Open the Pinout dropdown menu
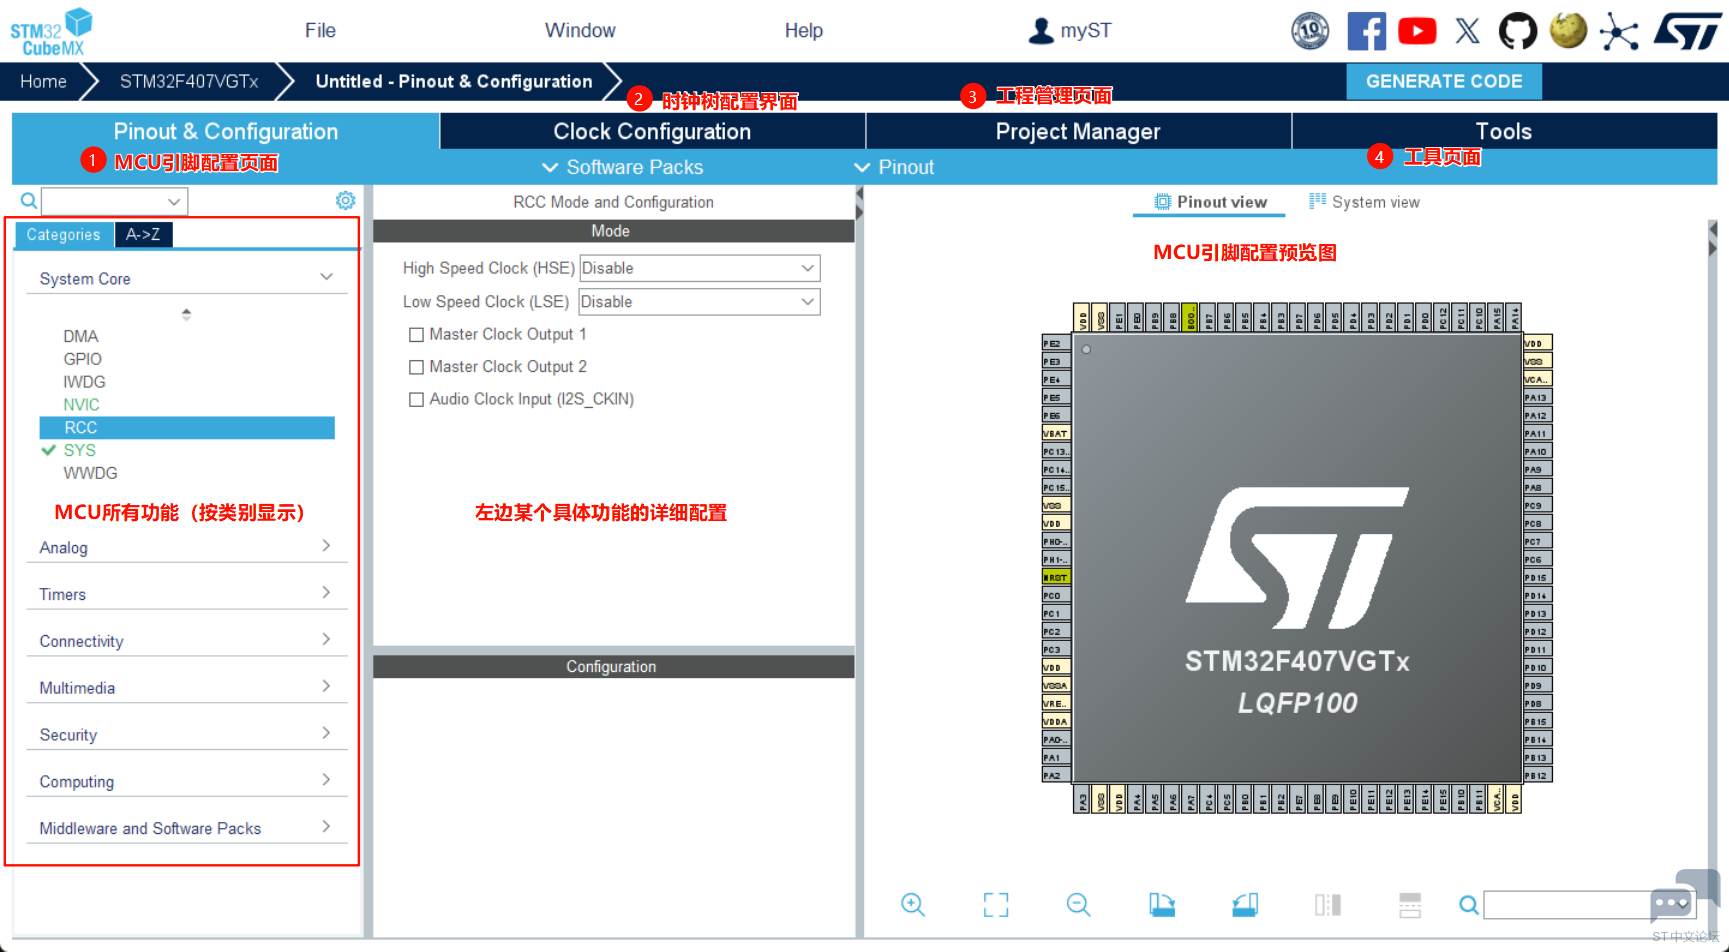 [895, 167]
